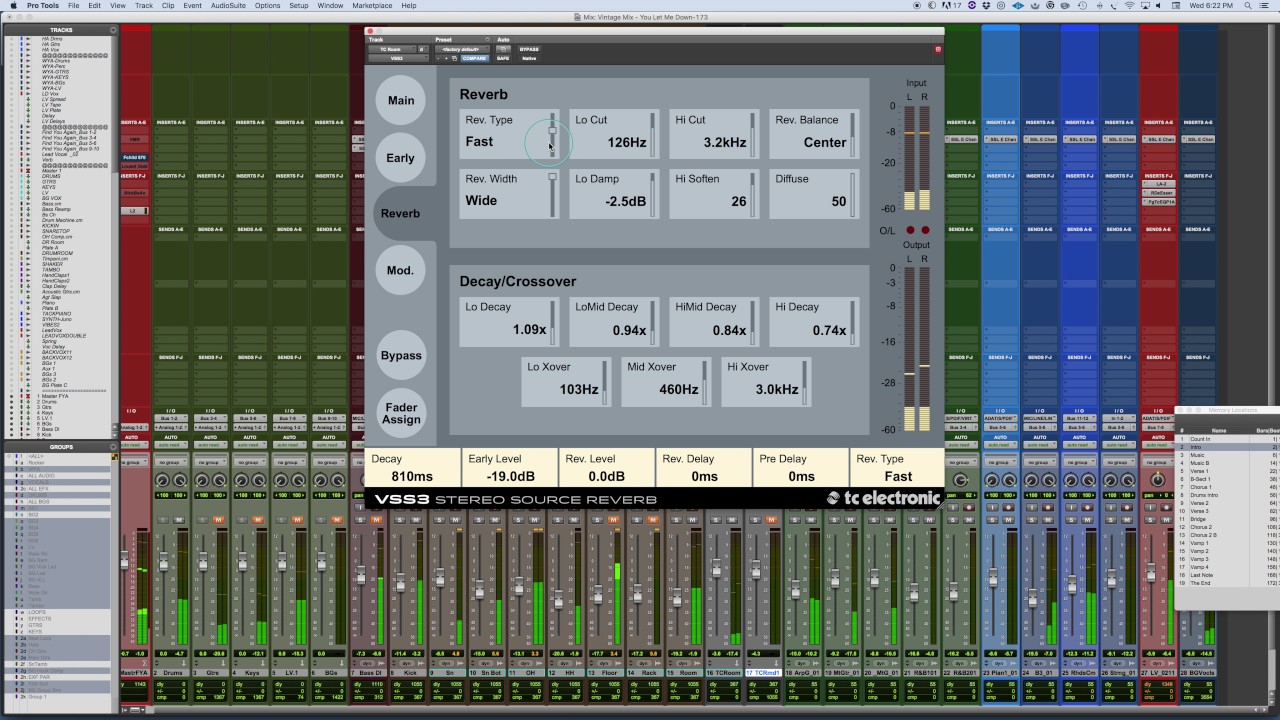Select the Decay 810ms bottom field
Screen dimensions: 1280x720
(x=413, y=467)
